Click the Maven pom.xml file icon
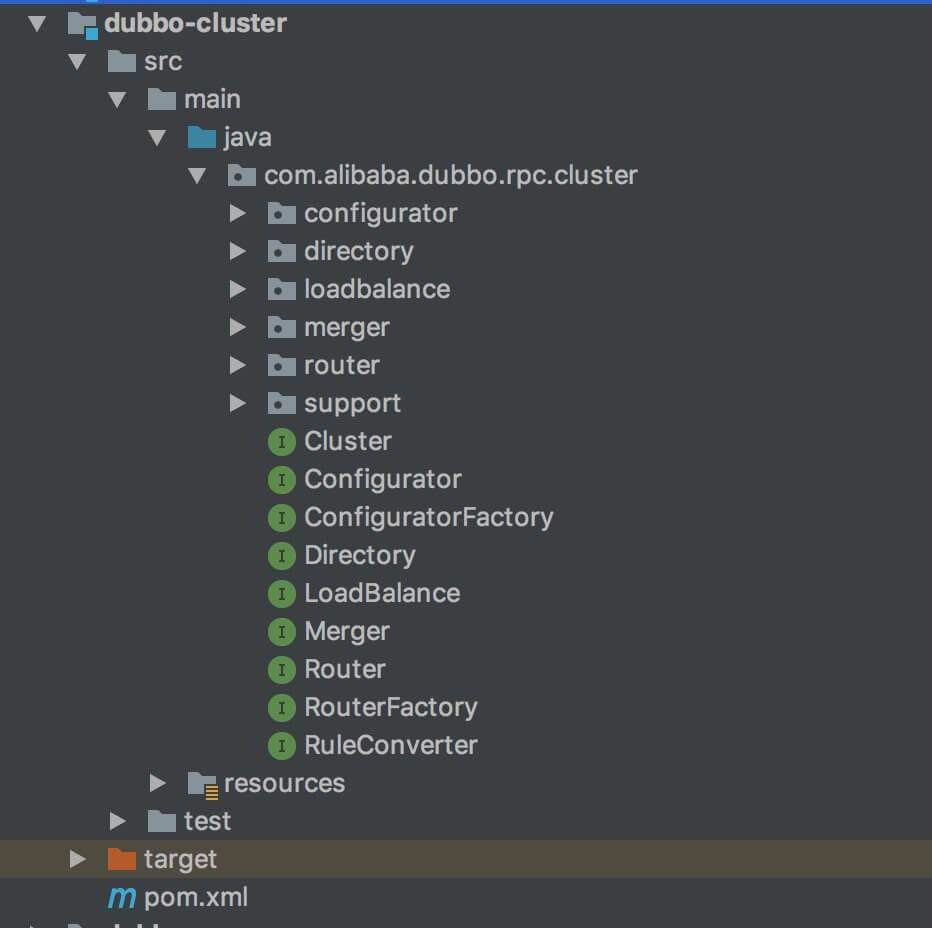Viewport: 932px width, 928px height. [122, 897]
